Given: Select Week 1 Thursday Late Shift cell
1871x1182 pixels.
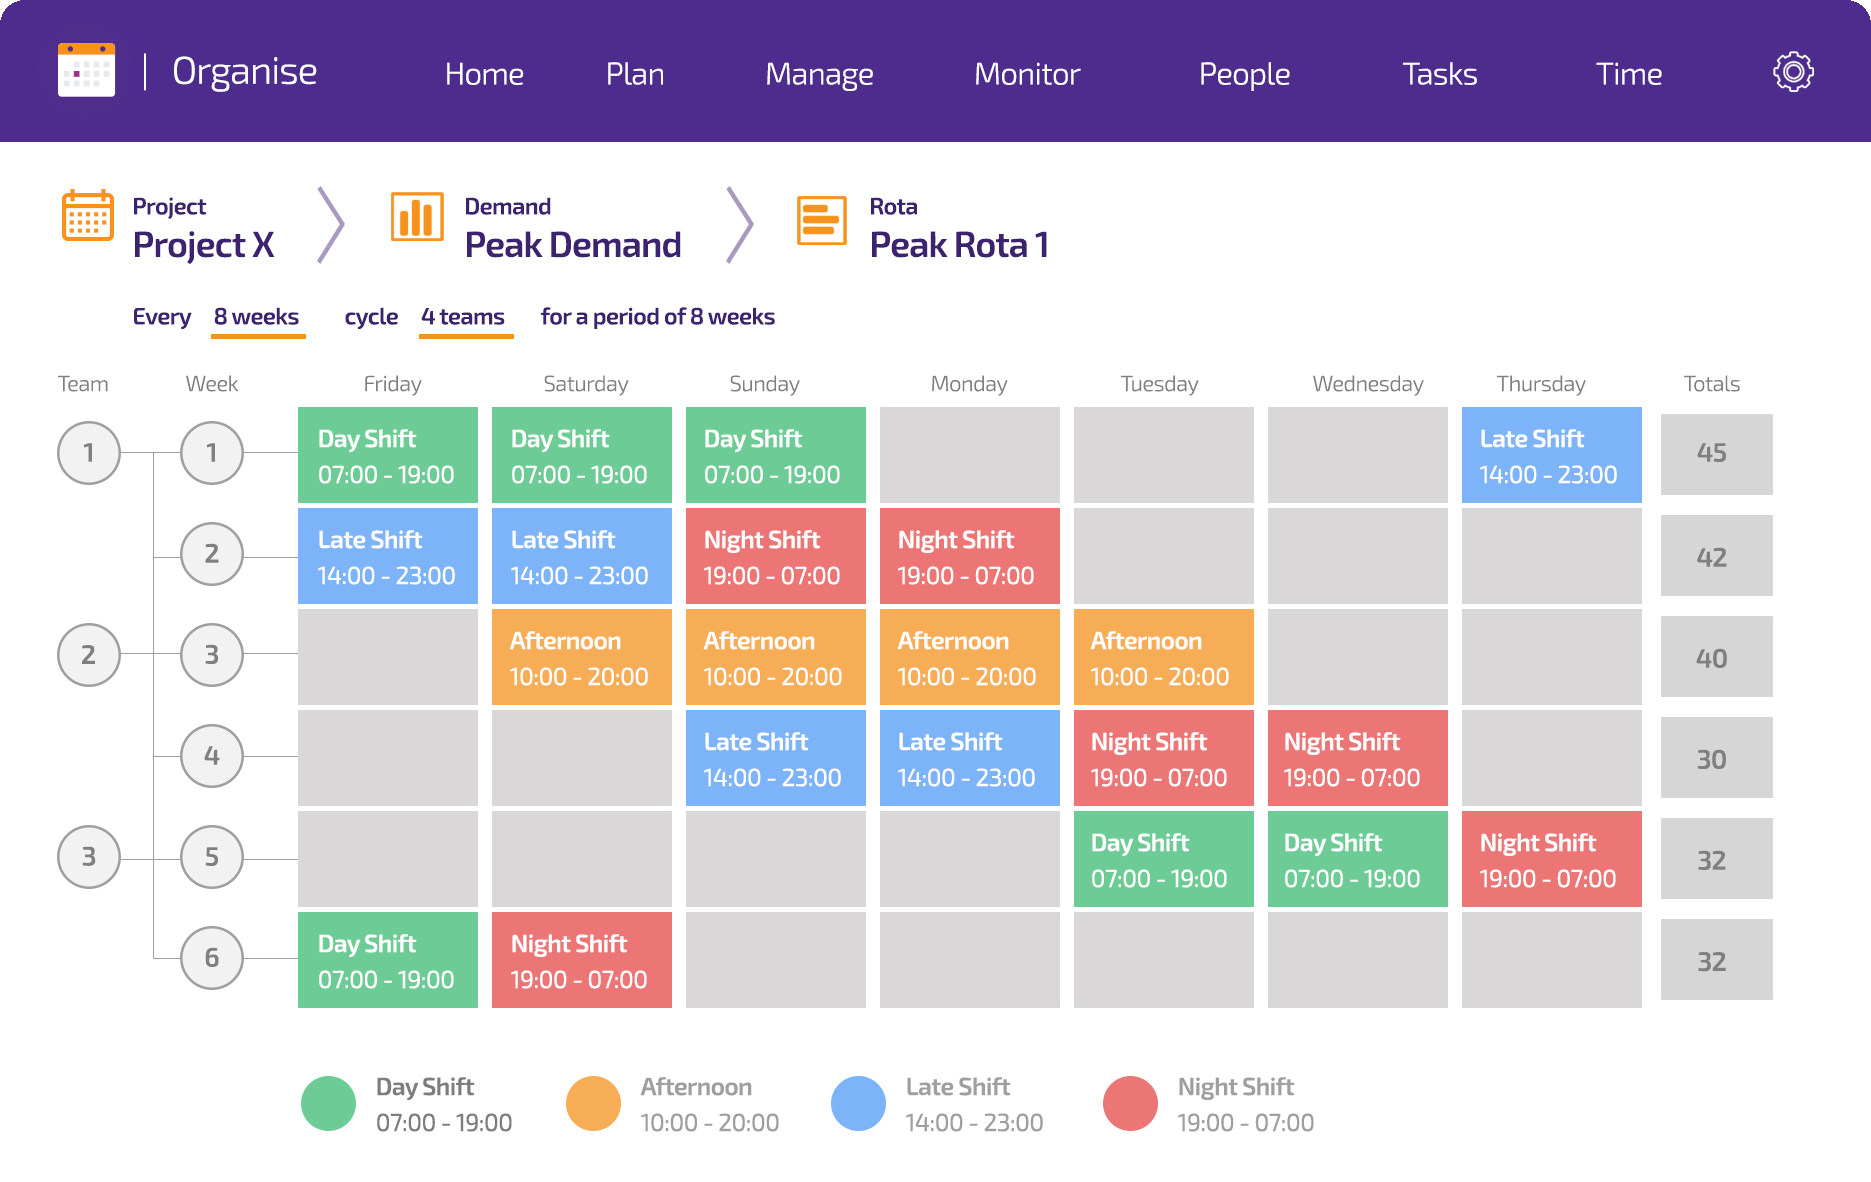Looking at the screenshot, I should (x=1552, y=455).
